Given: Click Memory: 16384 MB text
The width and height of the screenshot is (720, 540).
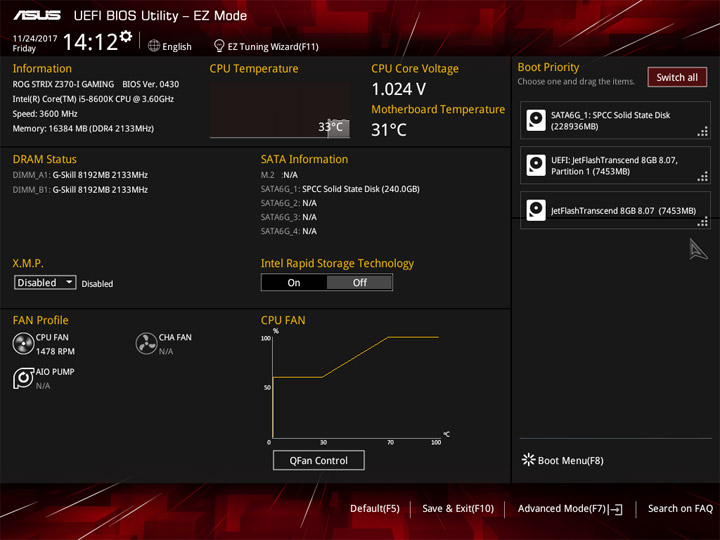Looking at the screenshot, I should point(83,129).
